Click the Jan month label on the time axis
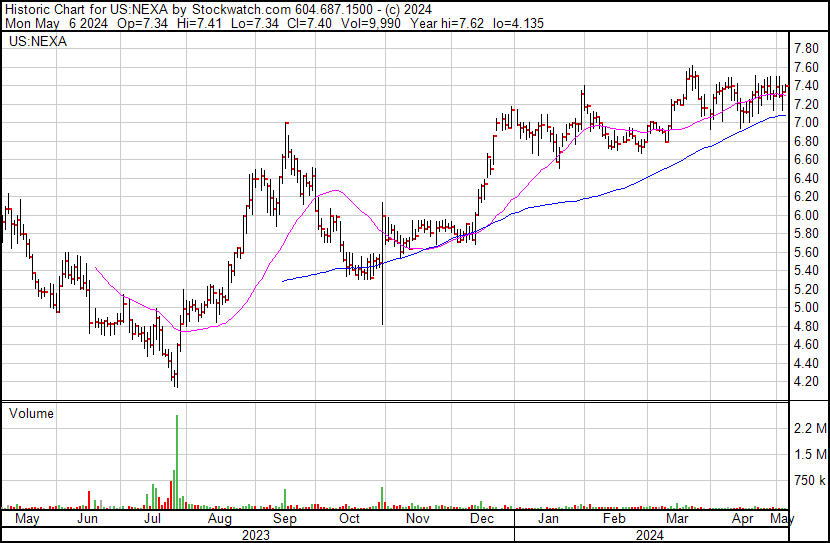The height and width of the screenshot is (543, 830). point(548,518)
